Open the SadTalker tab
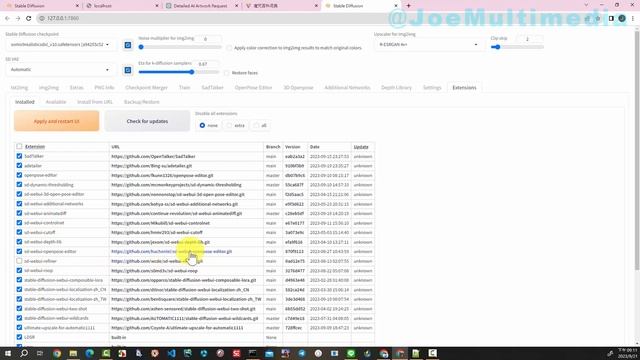This screenshot has height=360, width=640. click(x=212, y=88)
